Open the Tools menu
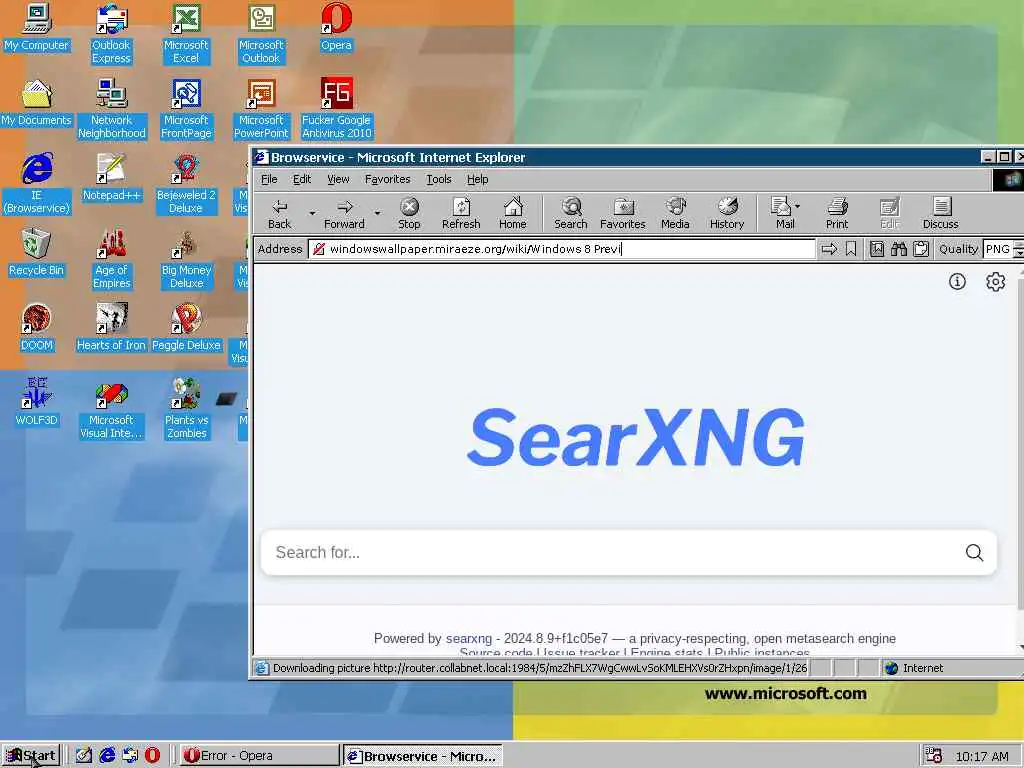The height and width of the screenshot is (768, 1024). click(x=439, y=179)
